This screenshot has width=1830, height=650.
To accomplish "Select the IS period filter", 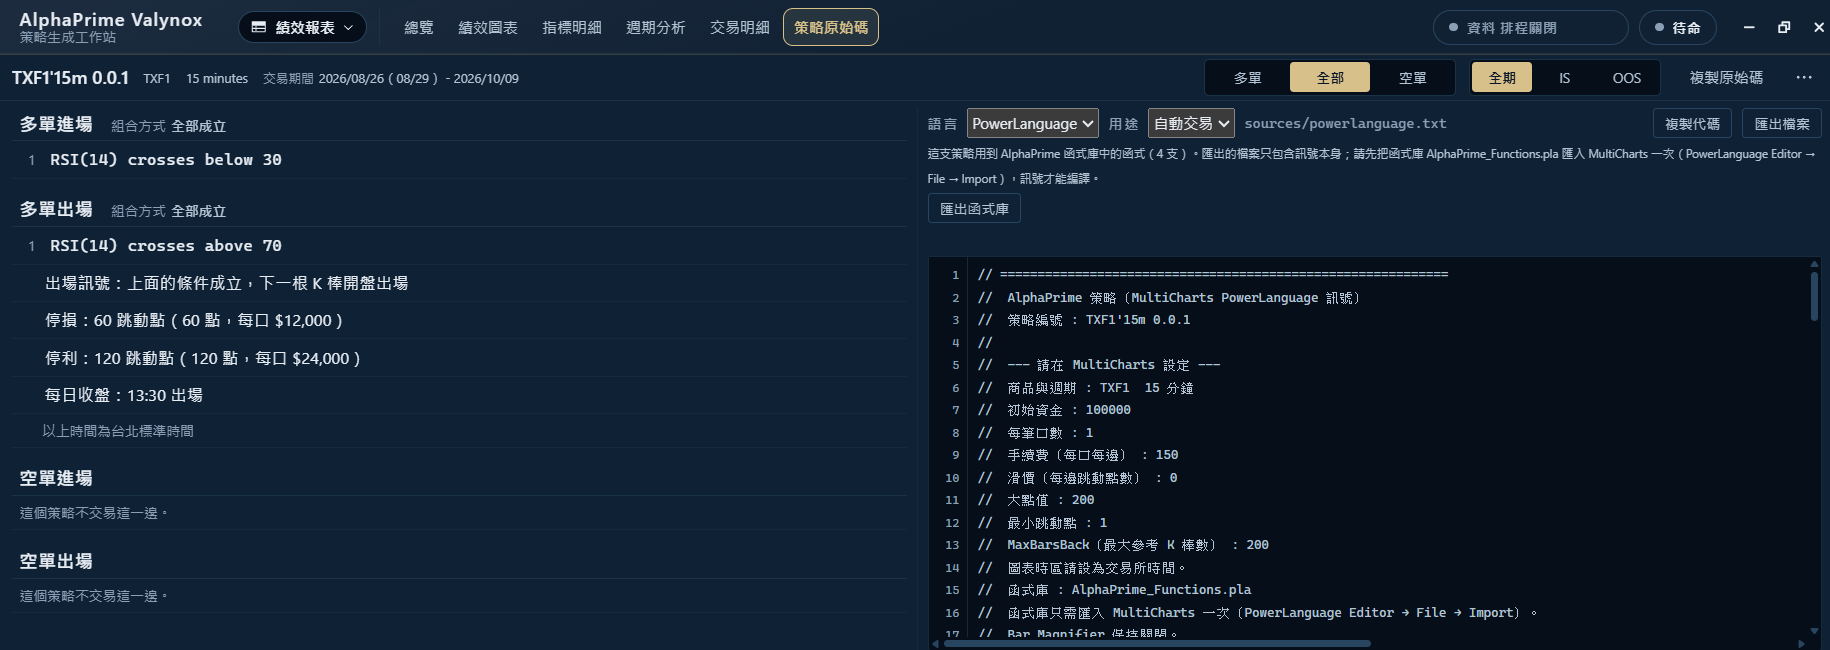I will [x=1564, y=77].
